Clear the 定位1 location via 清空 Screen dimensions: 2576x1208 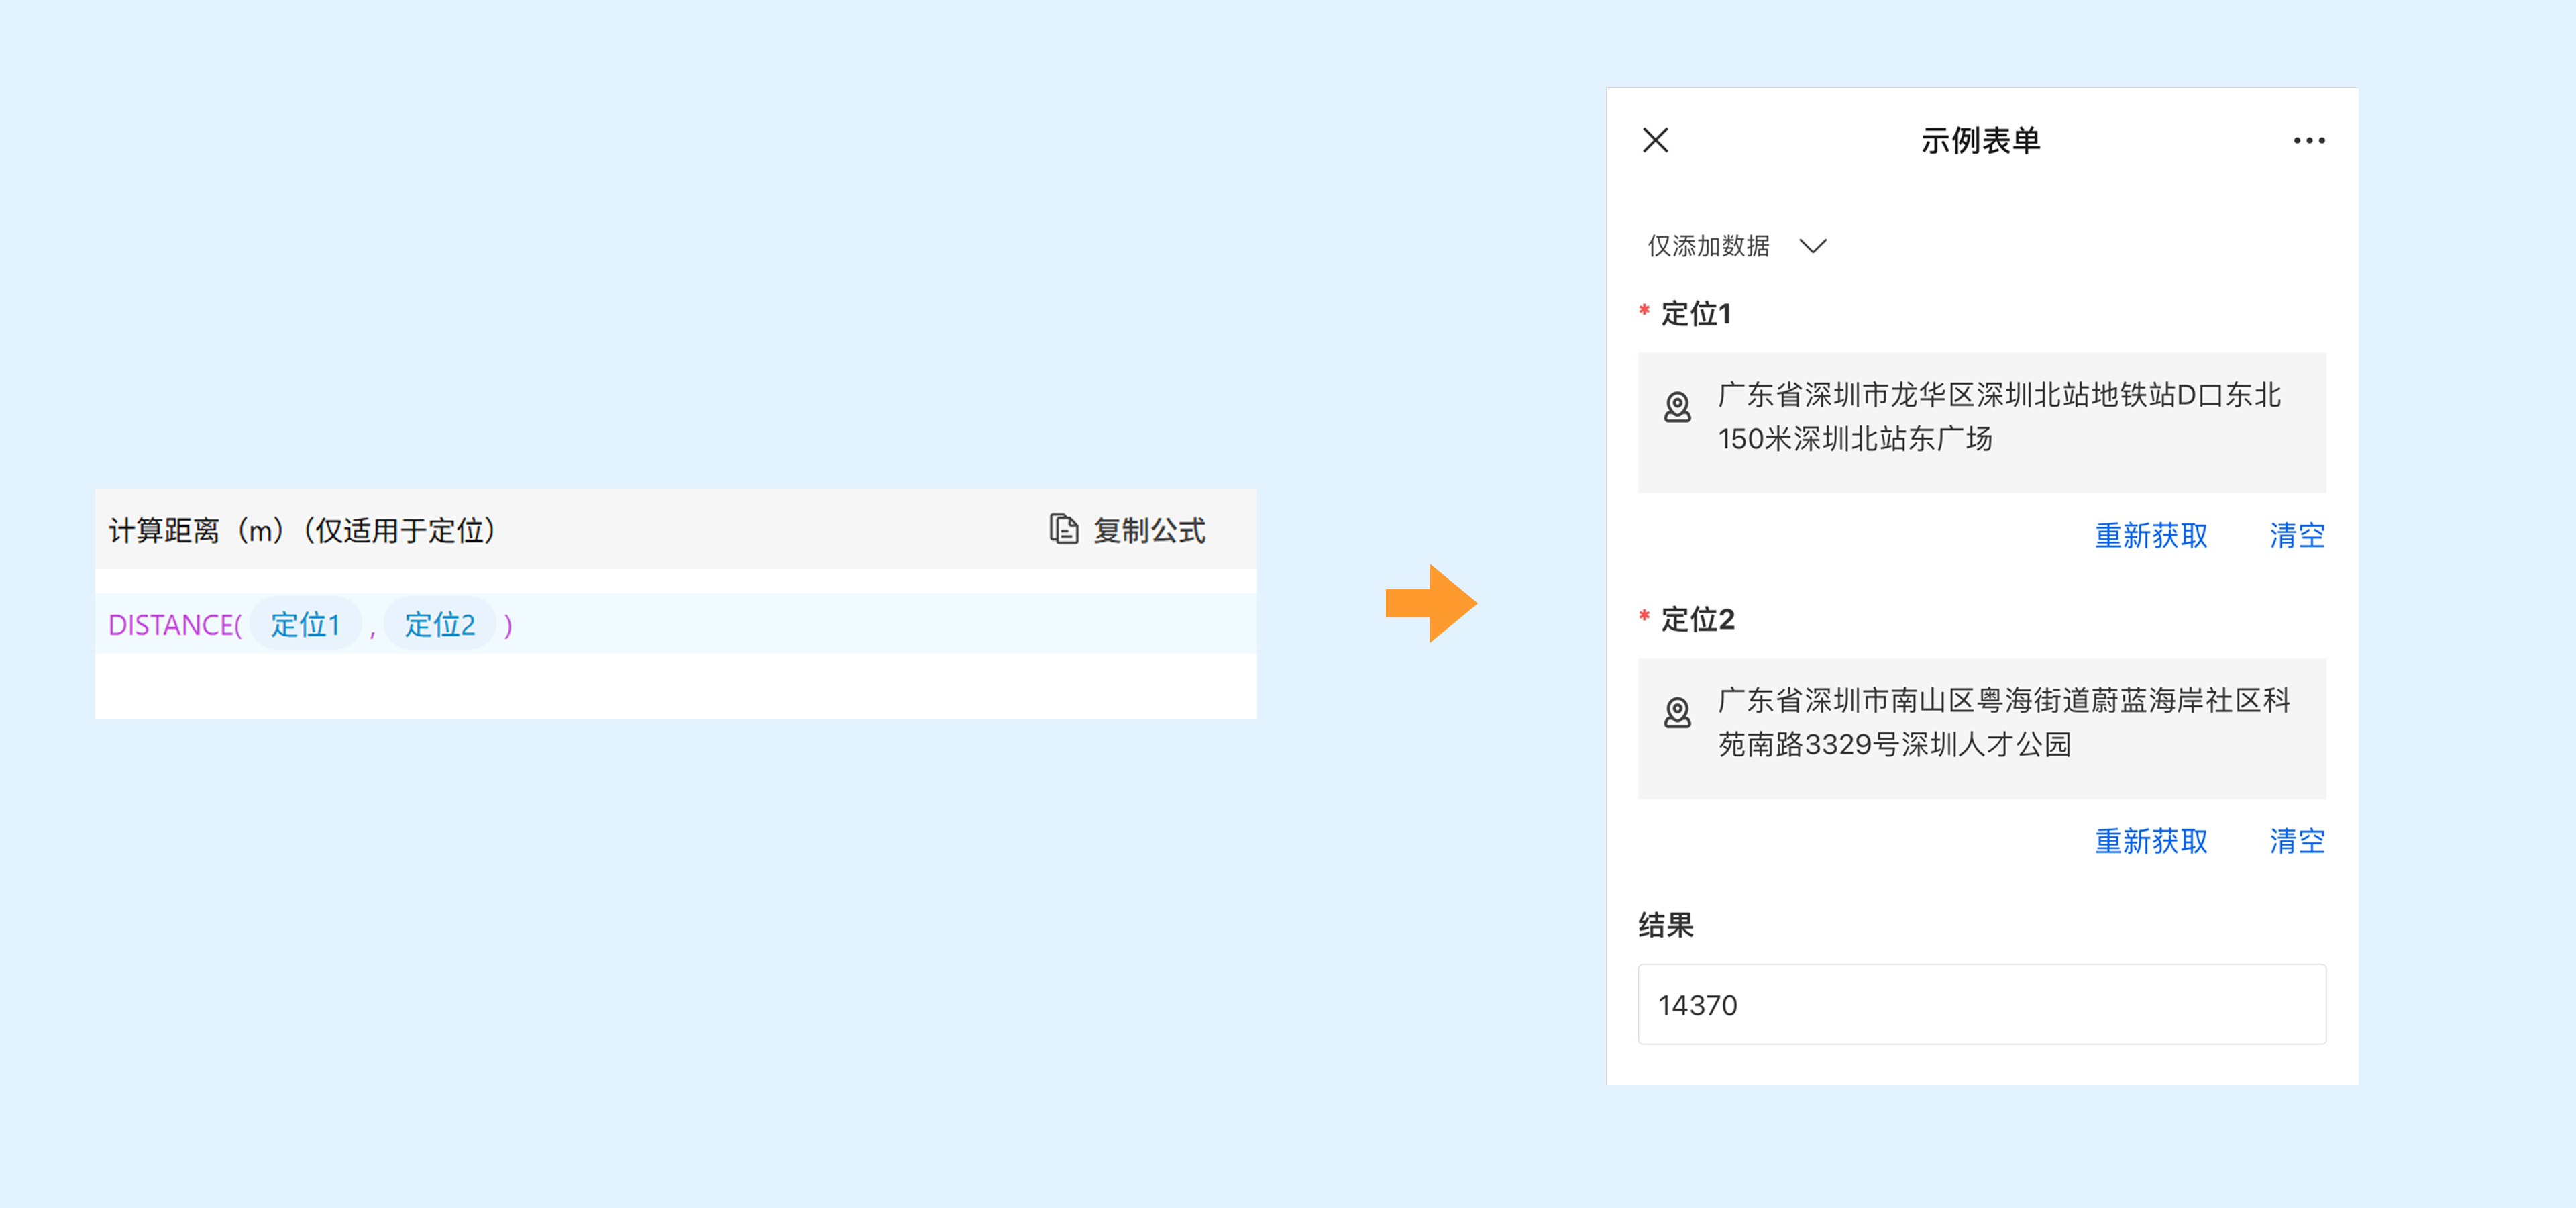[x=2296, y=535]
